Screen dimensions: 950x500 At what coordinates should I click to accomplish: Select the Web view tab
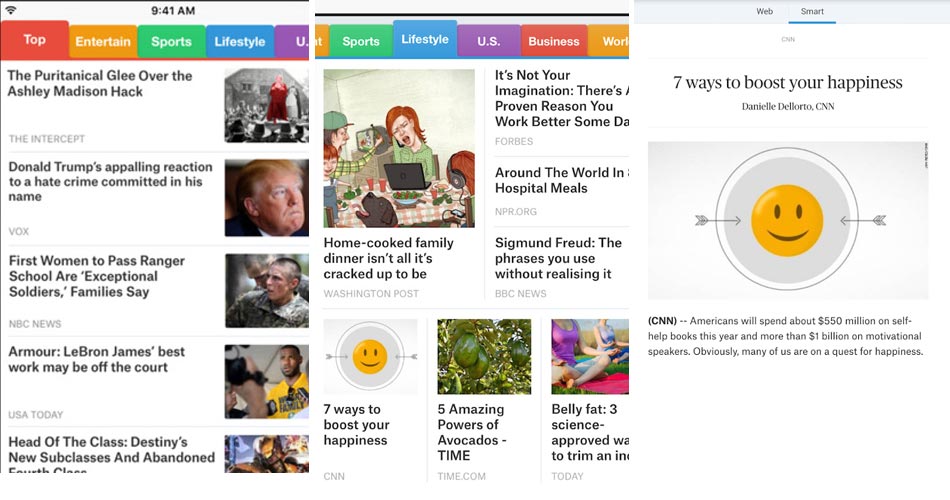765,12
